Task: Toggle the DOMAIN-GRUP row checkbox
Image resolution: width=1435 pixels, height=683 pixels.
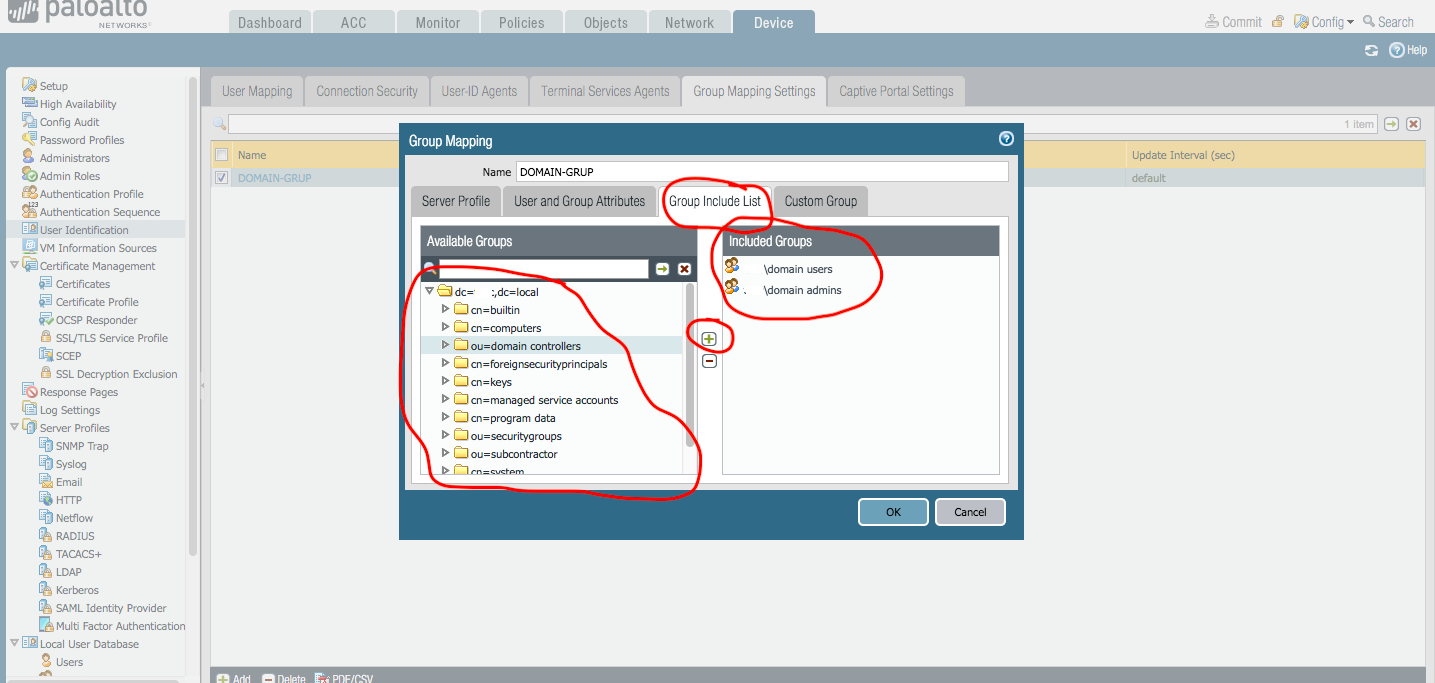Action: point(222,178)
